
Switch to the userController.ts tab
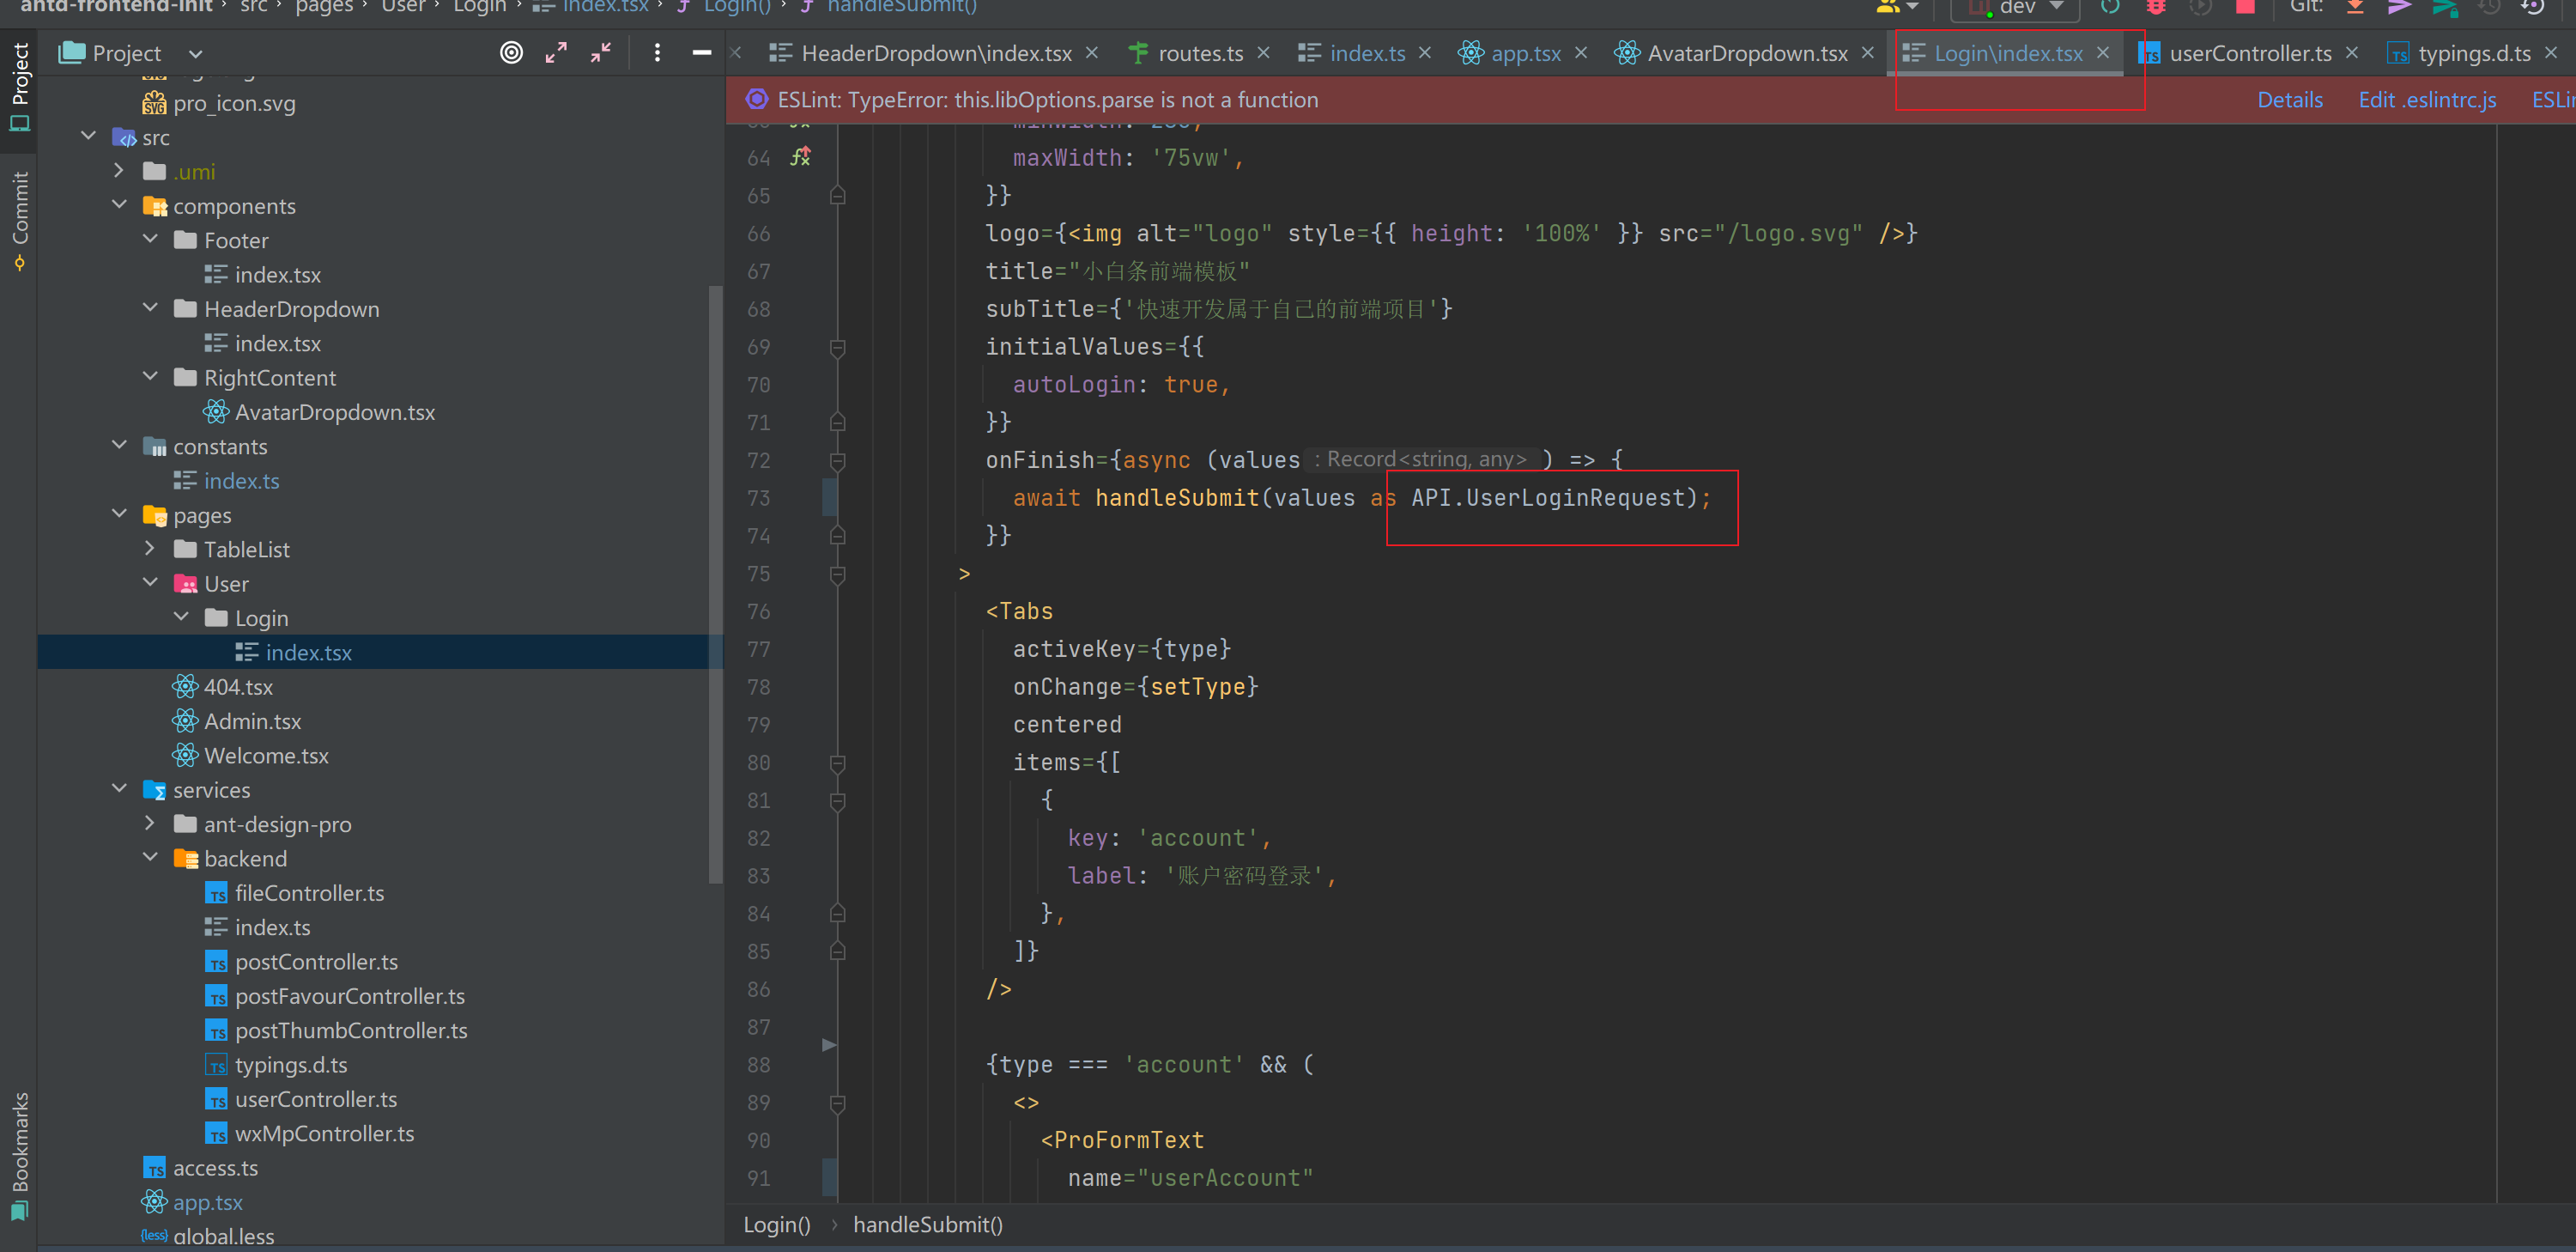(2250, 53)
